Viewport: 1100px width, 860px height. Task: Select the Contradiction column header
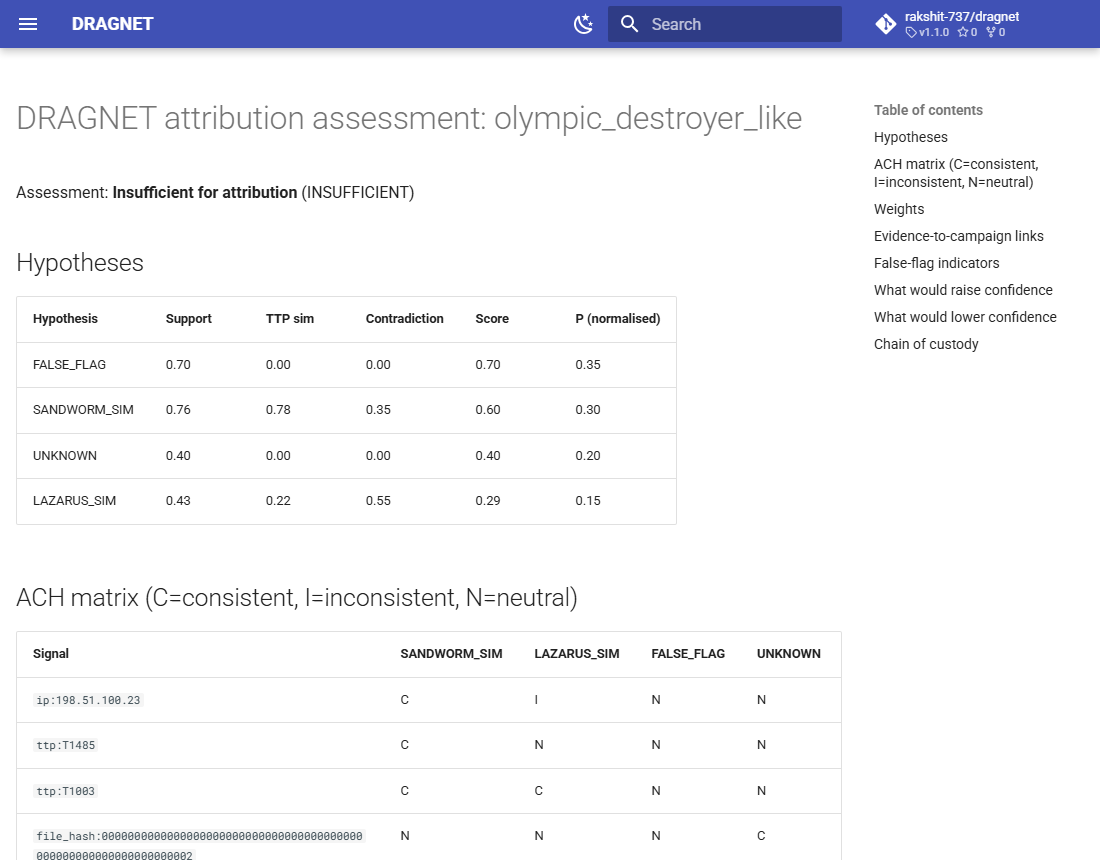404,318
